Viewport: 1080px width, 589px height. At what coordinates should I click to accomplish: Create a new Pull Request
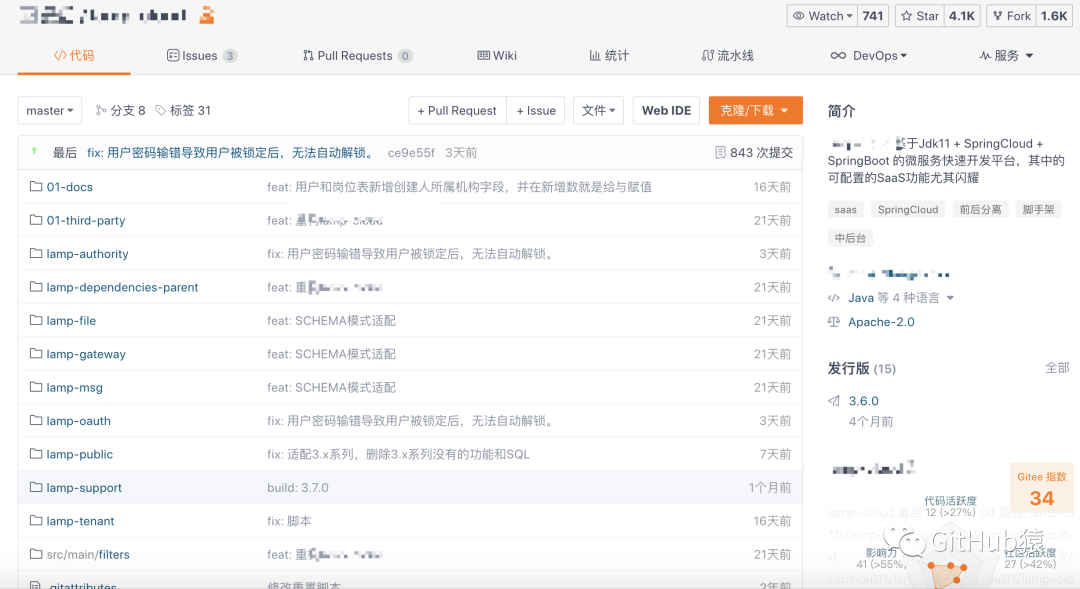pos(457,110)
